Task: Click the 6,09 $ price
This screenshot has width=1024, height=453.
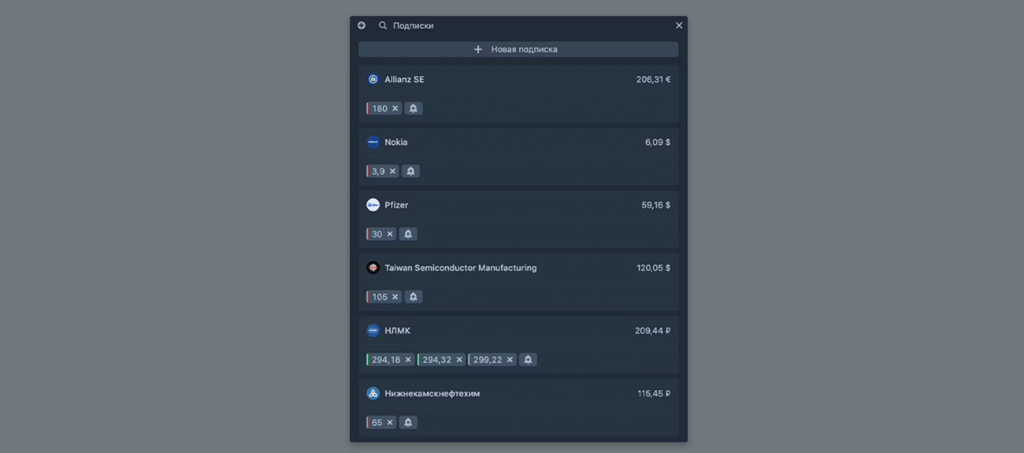Action: (x=658, y=142)
